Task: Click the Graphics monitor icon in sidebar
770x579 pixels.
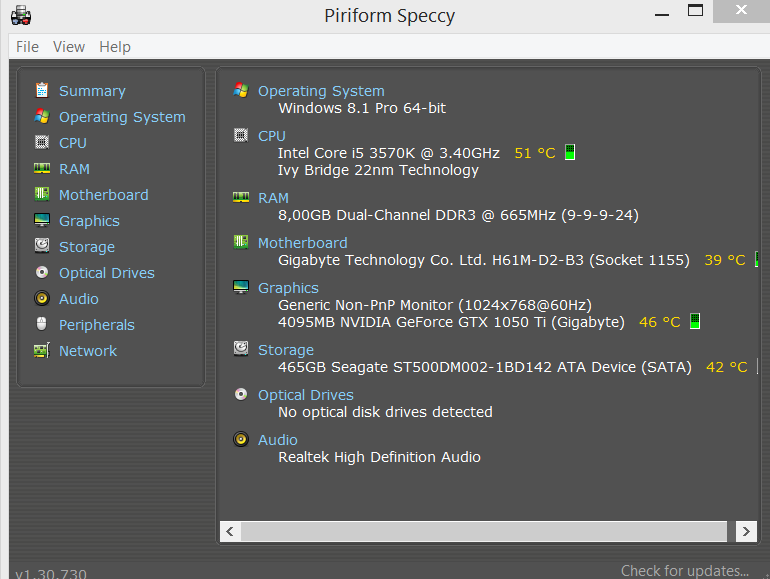Action: click(x=42, y=220)
